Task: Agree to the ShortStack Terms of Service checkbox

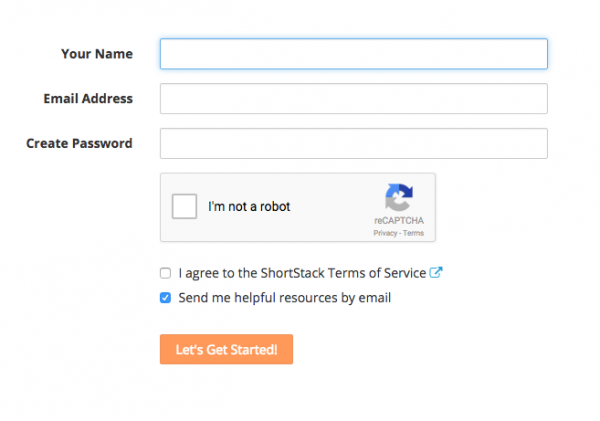Action: (165, 272)
